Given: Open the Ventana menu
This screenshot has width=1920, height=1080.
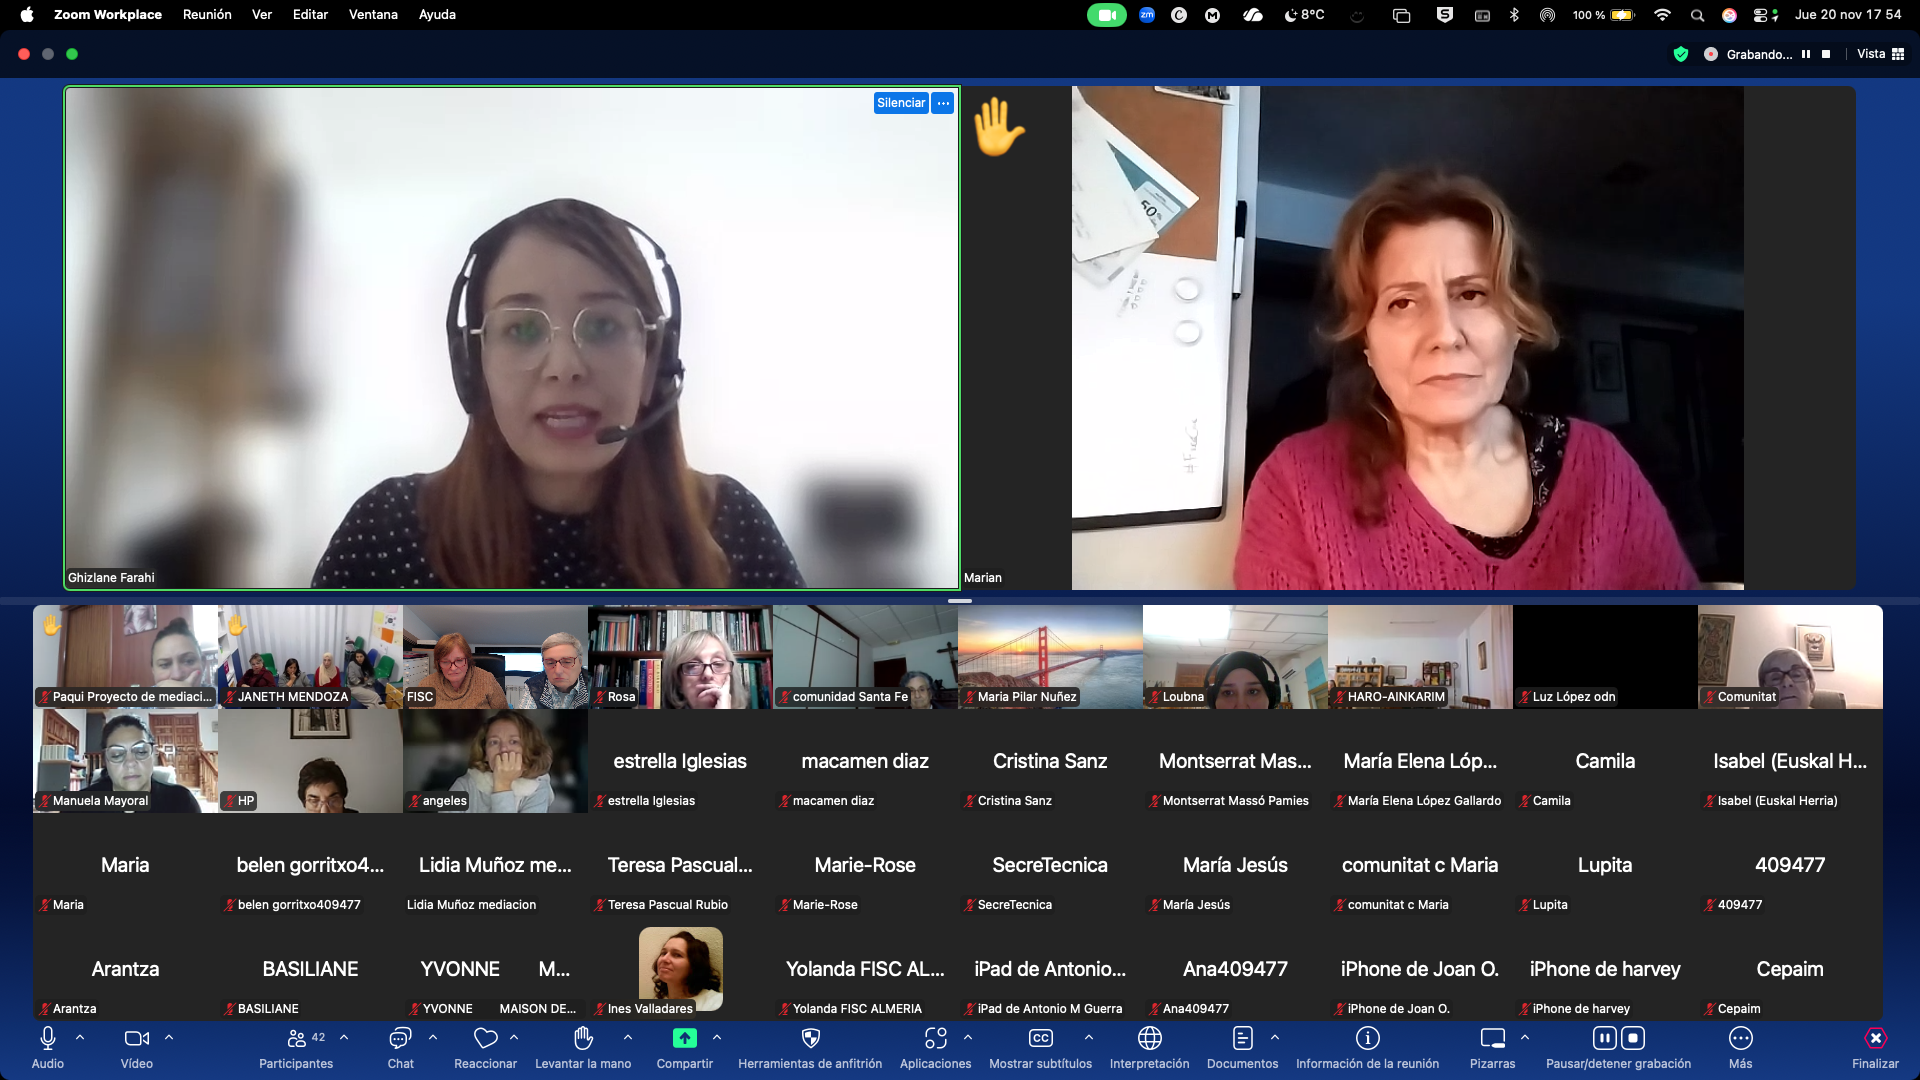Looking at the screenshot, I should (x=372, y=14).
